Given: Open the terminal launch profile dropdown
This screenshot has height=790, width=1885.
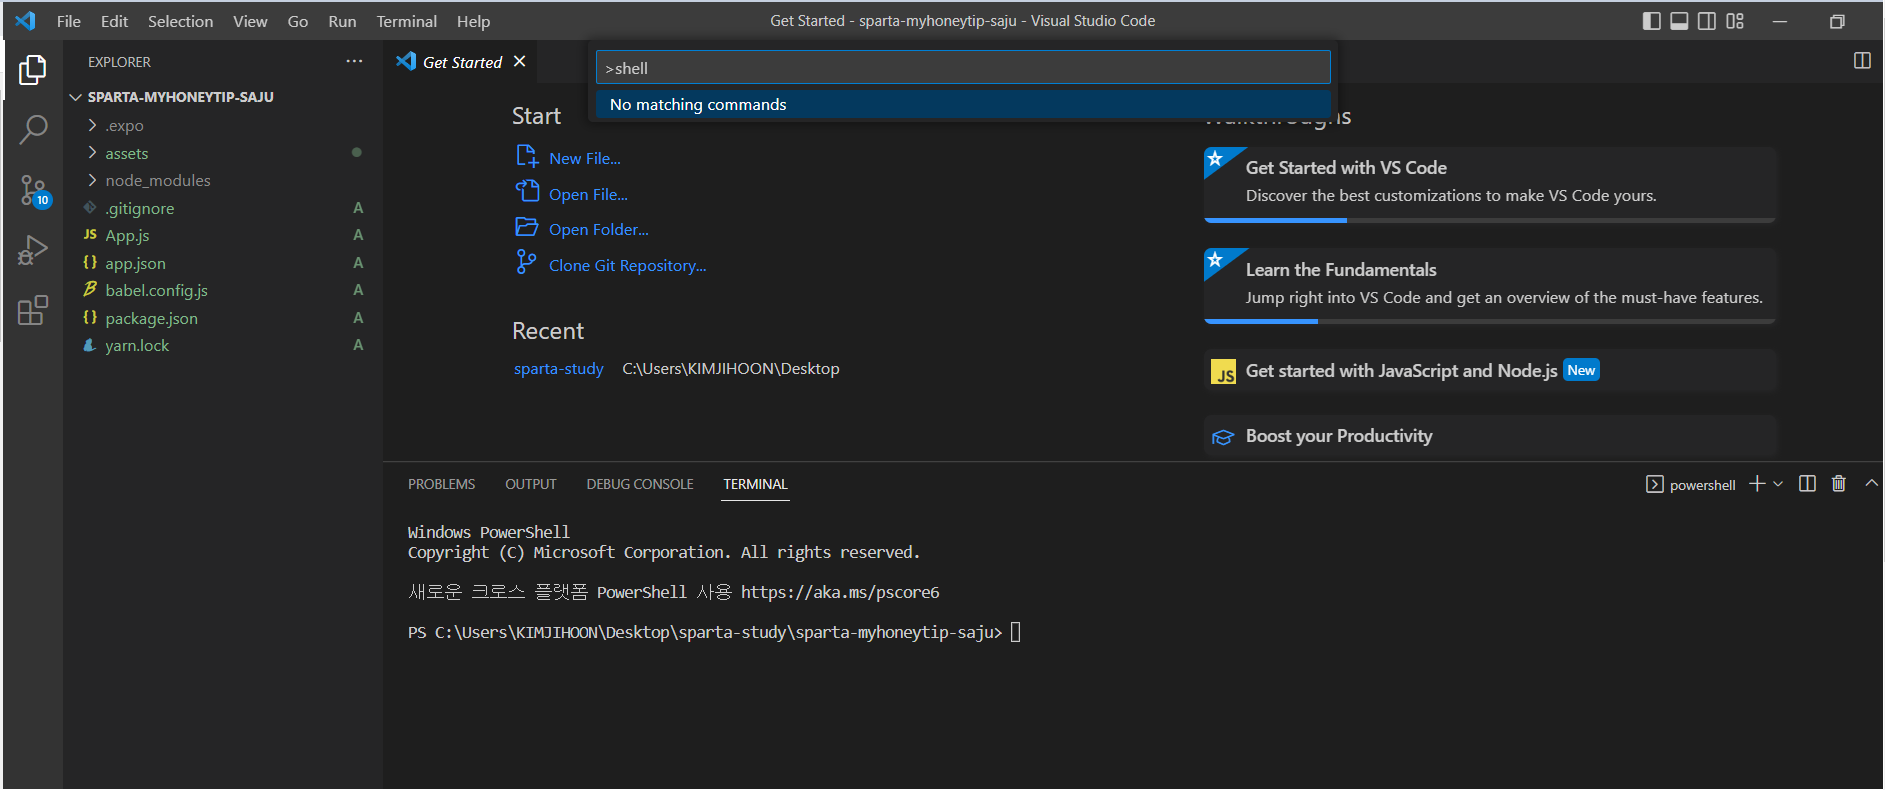Looking at the screenshot, I should click(x=1778, y=484).
